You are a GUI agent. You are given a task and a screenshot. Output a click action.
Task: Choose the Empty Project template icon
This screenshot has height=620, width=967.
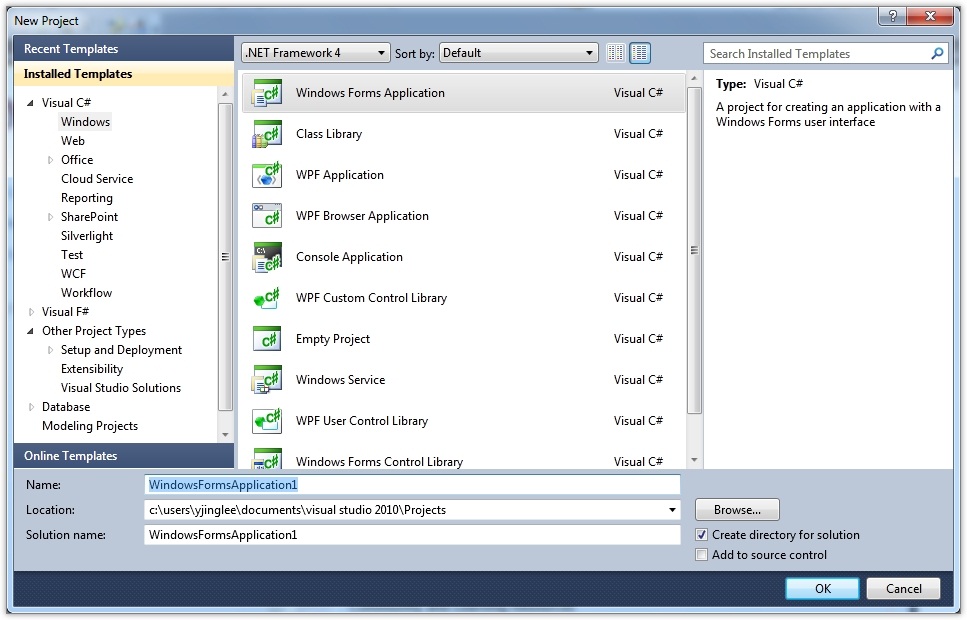[x=267, y=339]
